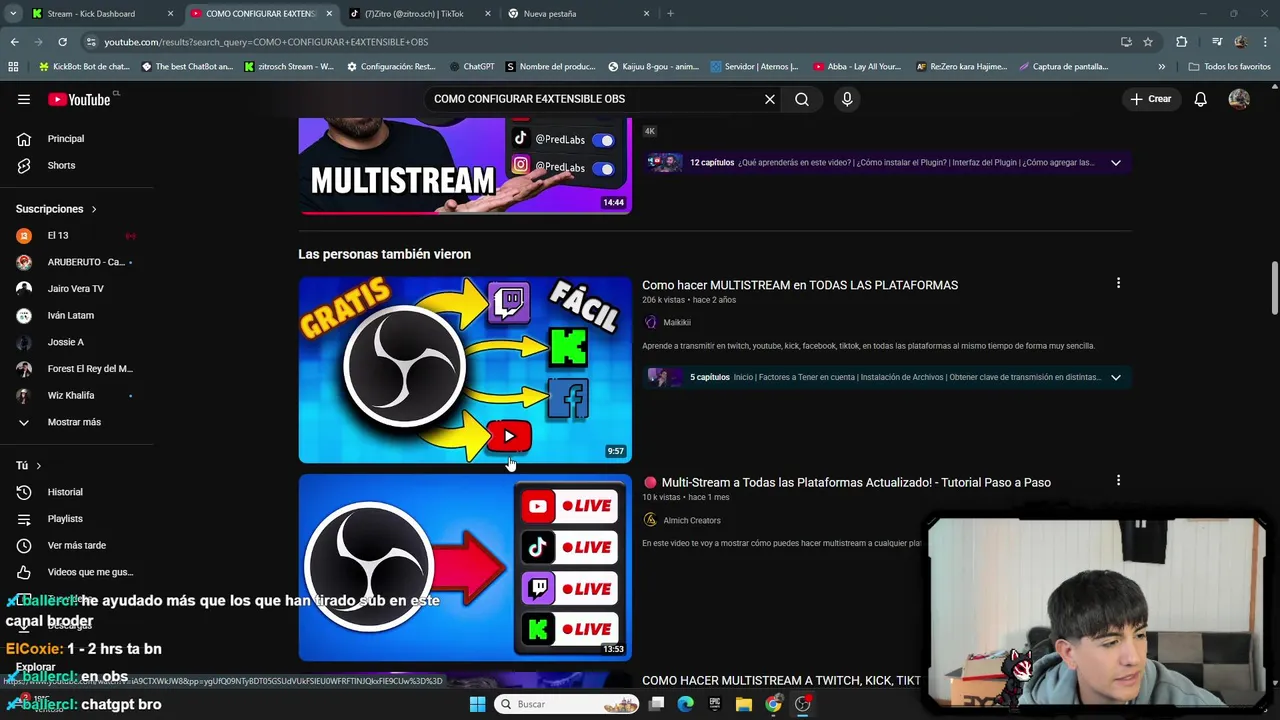Open options for Como hacer MULTISTREAM video
The image size is (1280, 720).
pos(1118,283)
